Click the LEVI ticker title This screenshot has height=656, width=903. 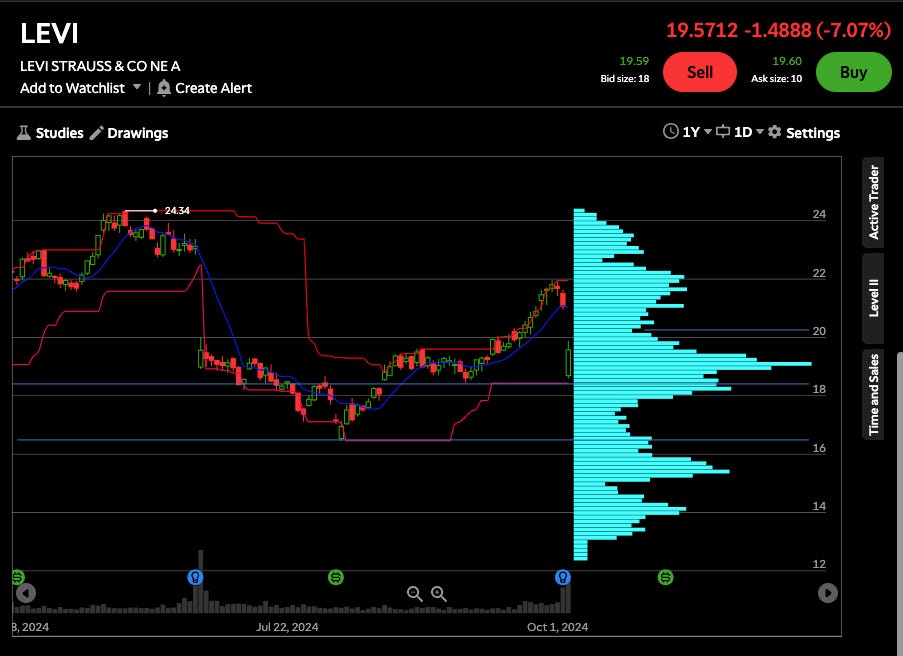tap(49, 33)
